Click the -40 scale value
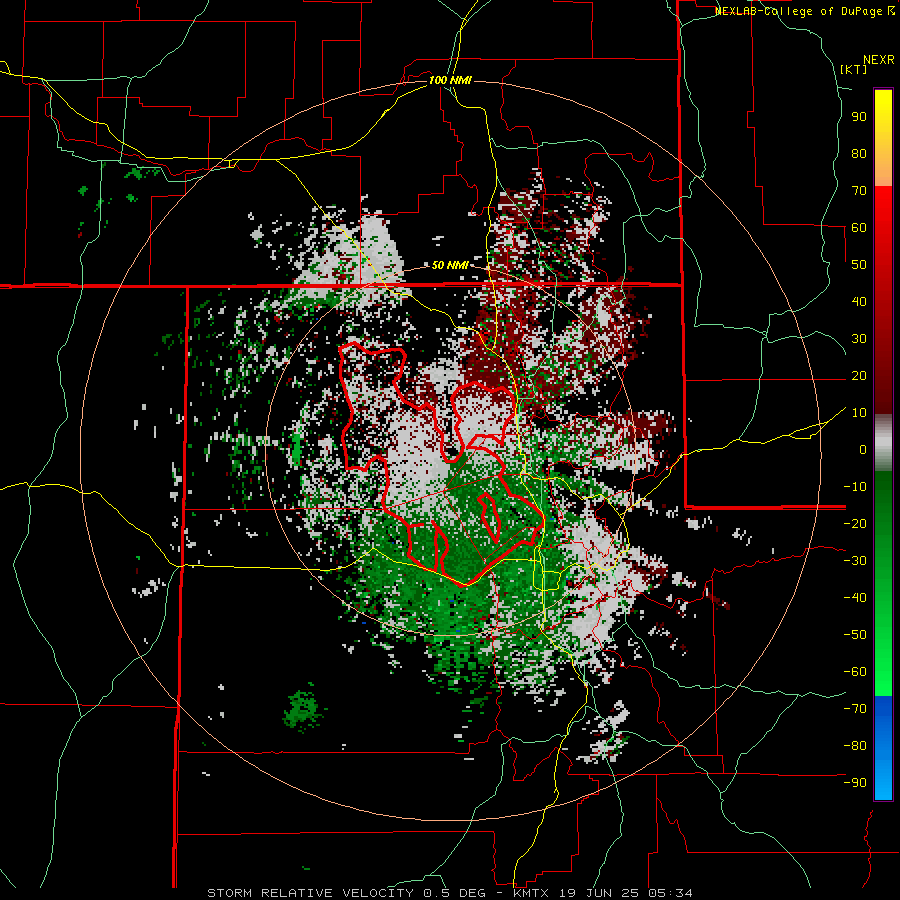 click(855, 598)
